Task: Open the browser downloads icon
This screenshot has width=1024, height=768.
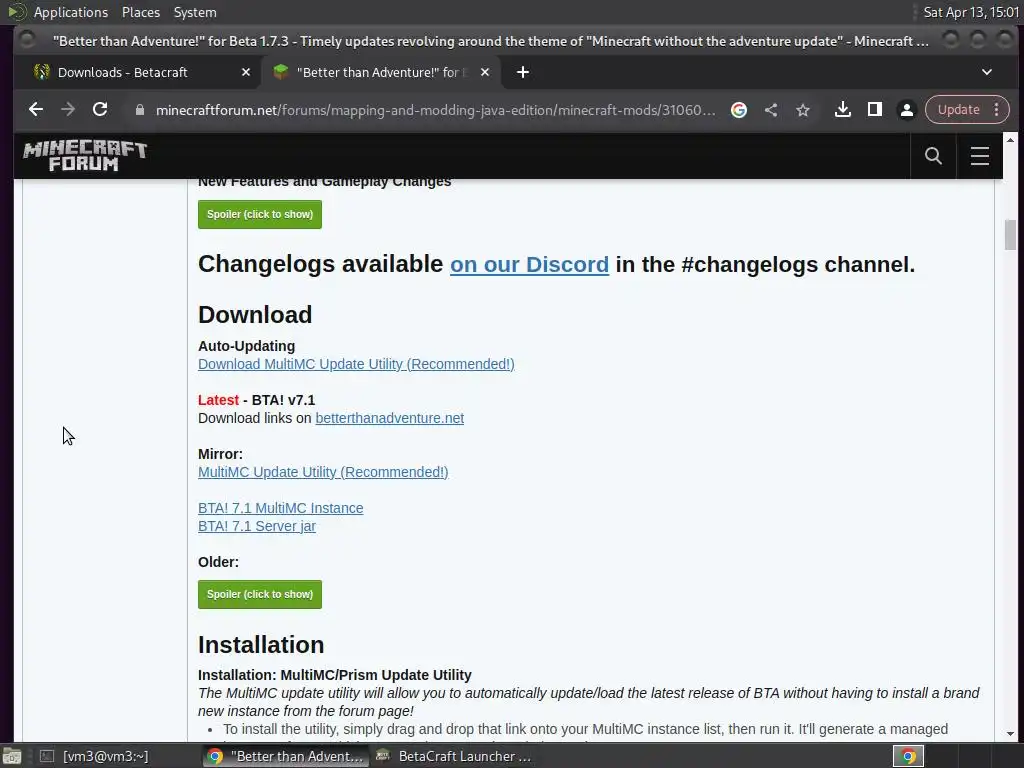Action: (x=842, y=110)
